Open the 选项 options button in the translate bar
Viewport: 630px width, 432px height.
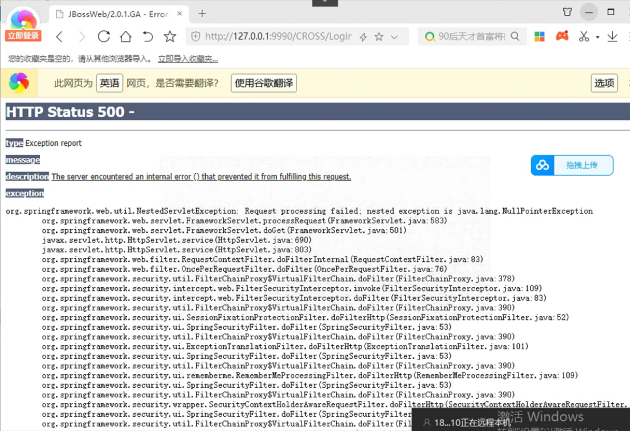click(604, 83)
